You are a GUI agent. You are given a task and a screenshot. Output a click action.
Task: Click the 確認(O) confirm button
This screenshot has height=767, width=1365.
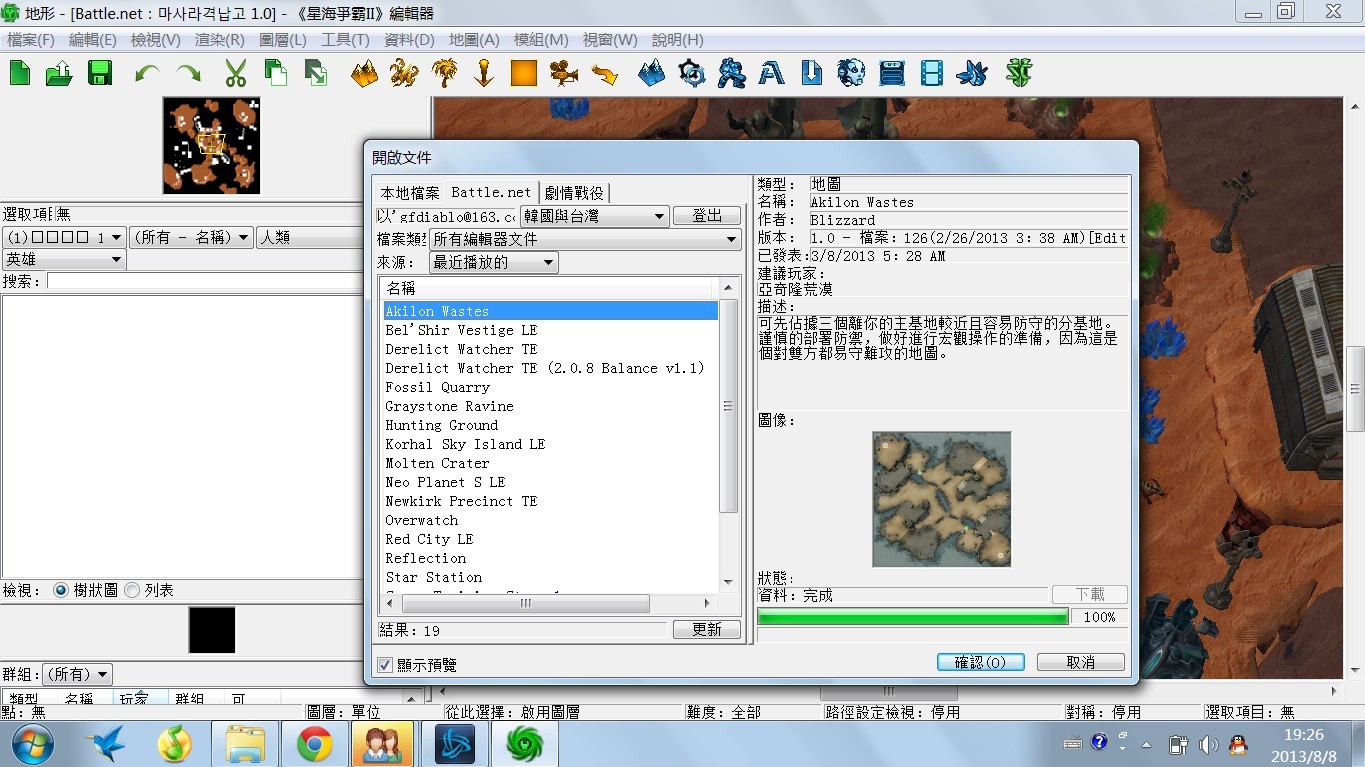tap(981, 662)
